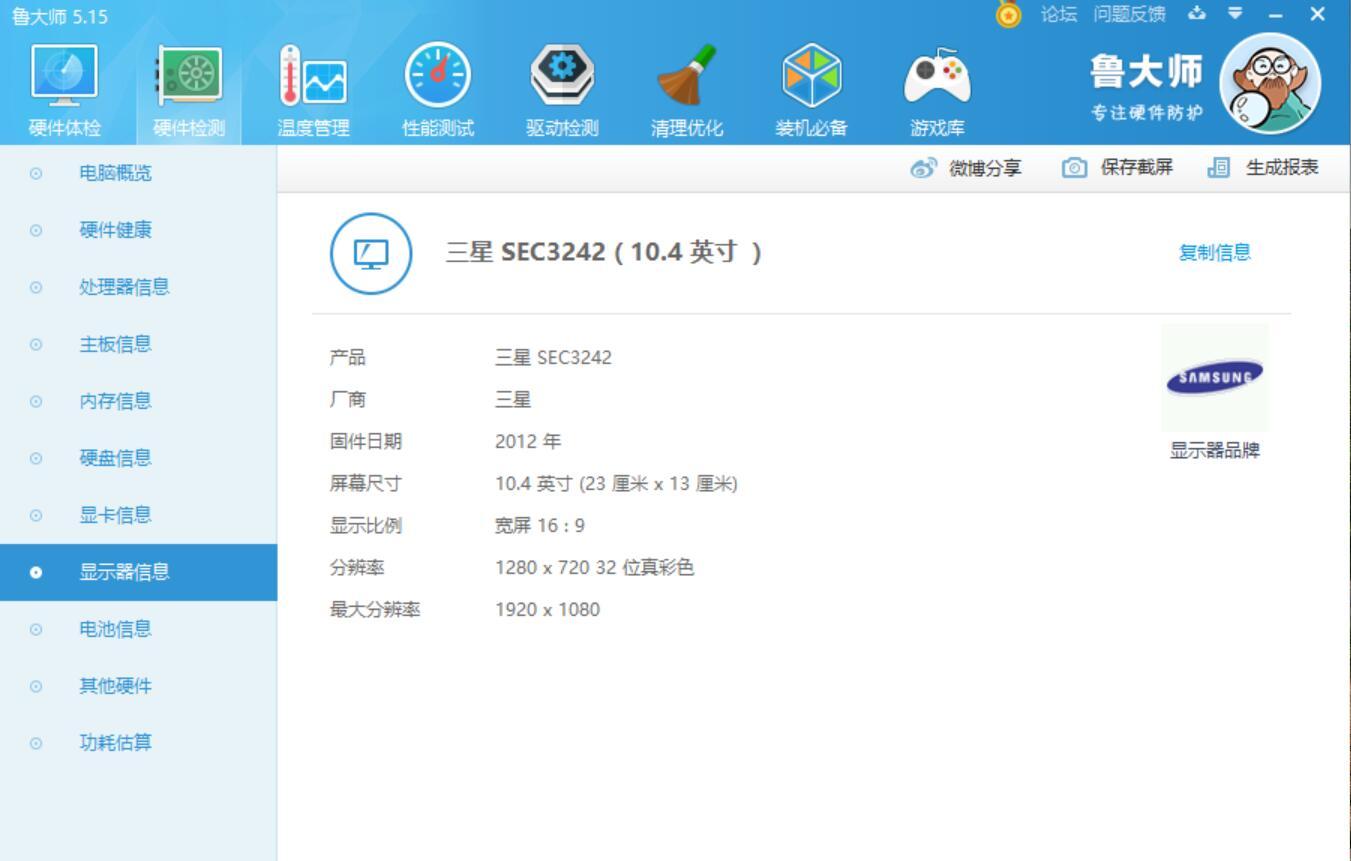Open 论坛 forum link
The height and width of the screenshot is (861, 1351).
[1059, 14]
